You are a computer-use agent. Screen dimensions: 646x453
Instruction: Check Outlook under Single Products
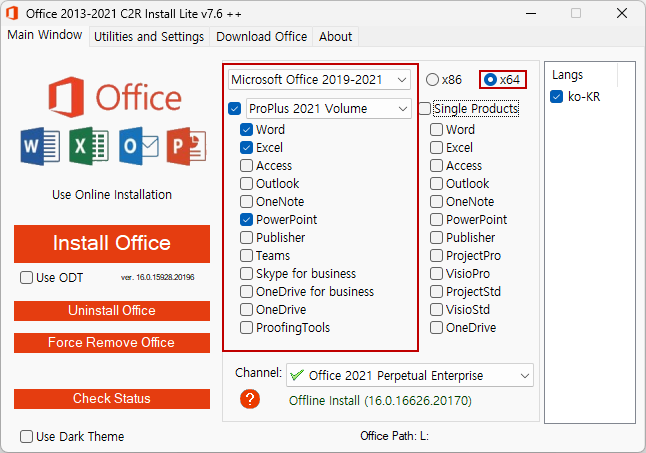point(436,184)
